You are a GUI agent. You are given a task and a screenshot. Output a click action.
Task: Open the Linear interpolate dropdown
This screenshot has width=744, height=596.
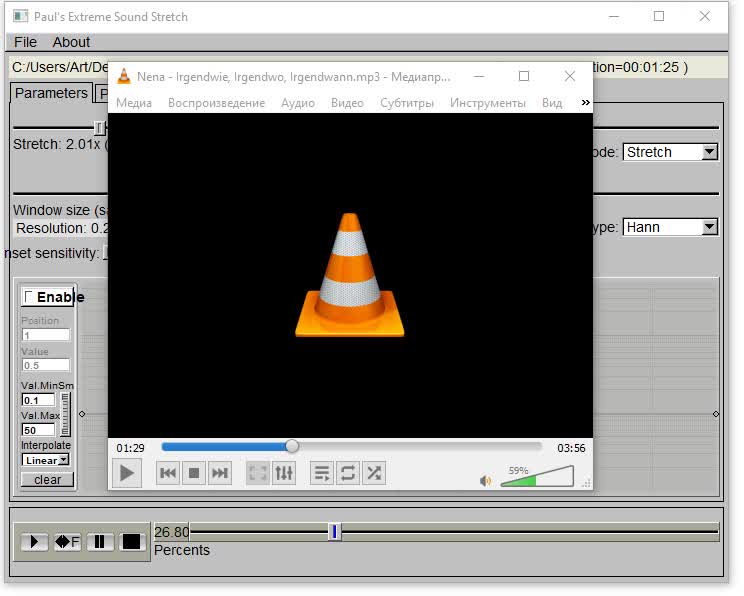(45, 460)
